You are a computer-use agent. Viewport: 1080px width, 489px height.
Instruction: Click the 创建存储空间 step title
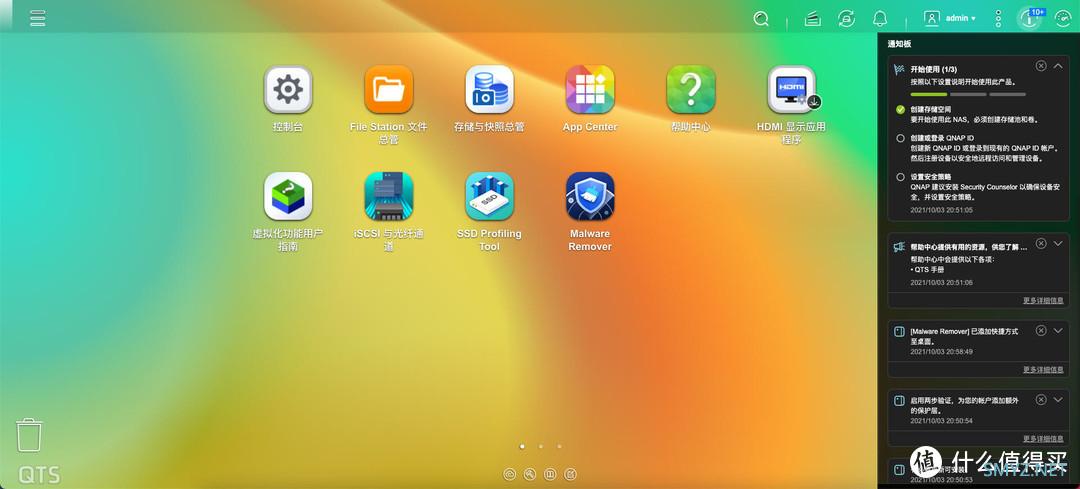point(931,110)
